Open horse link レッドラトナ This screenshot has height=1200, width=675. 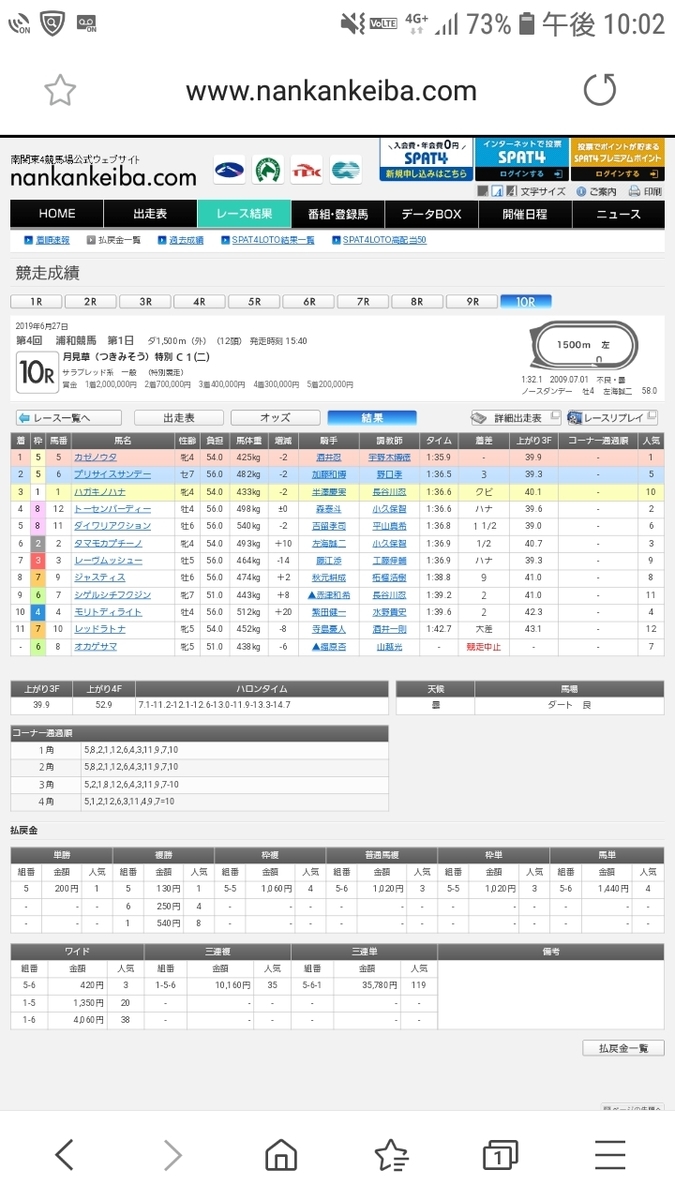pos(100,628)
